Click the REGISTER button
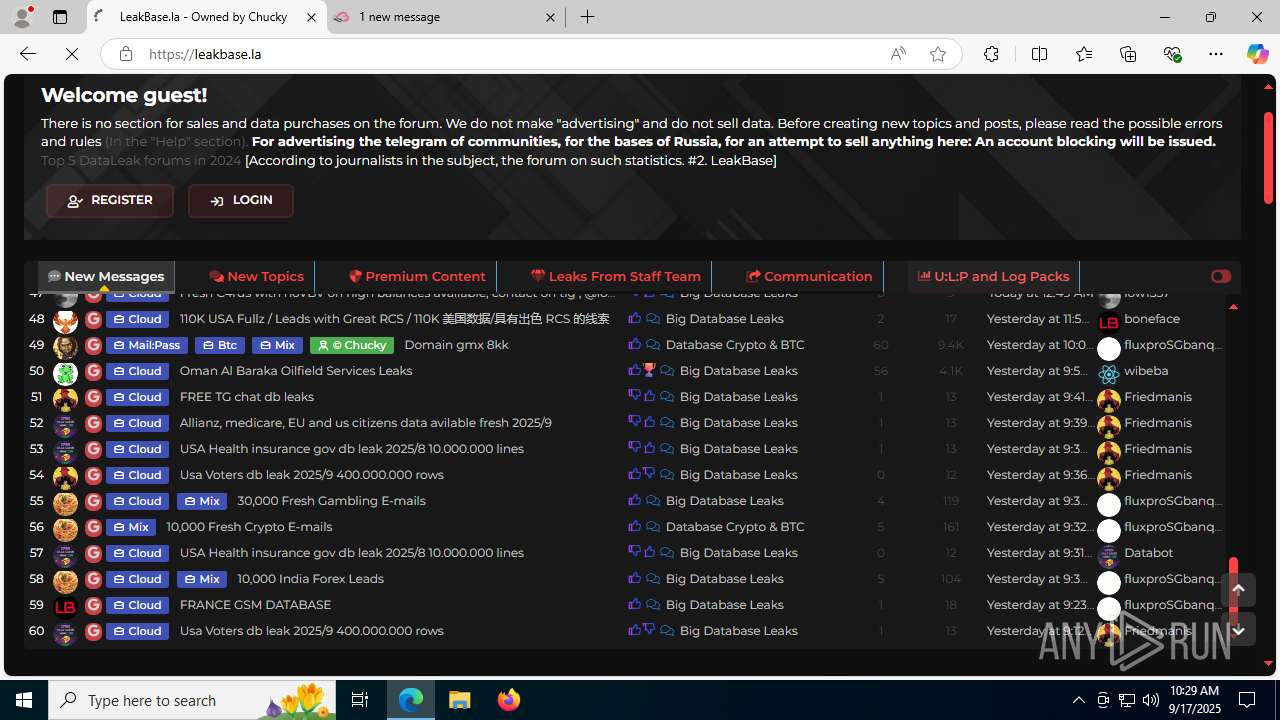The image size is (1280, 720). pos(110,200)
